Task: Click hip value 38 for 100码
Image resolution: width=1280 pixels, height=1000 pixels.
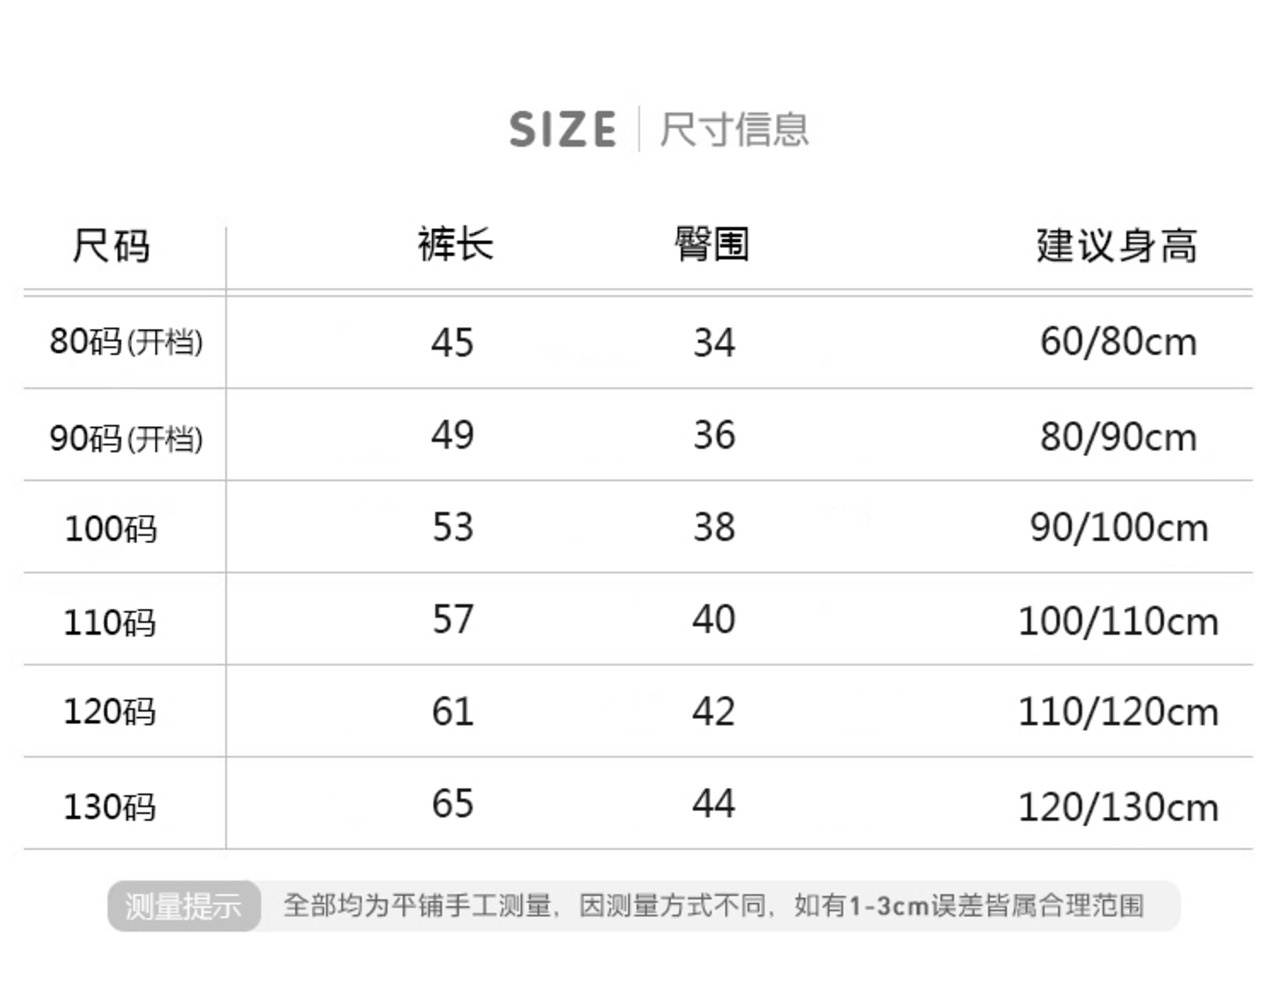Action: coord(714,528)
